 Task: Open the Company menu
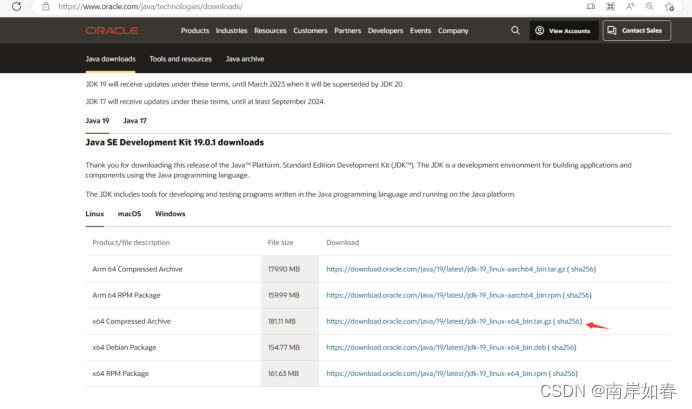(453, 30)
